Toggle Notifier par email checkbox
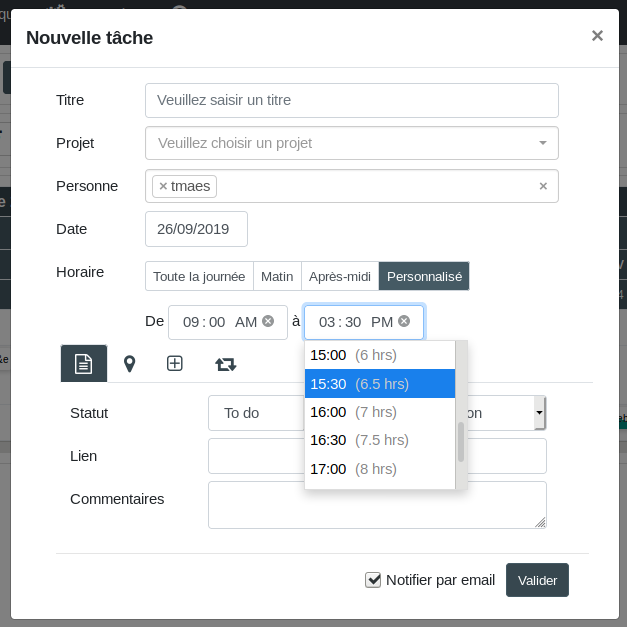 coord(374,580)
